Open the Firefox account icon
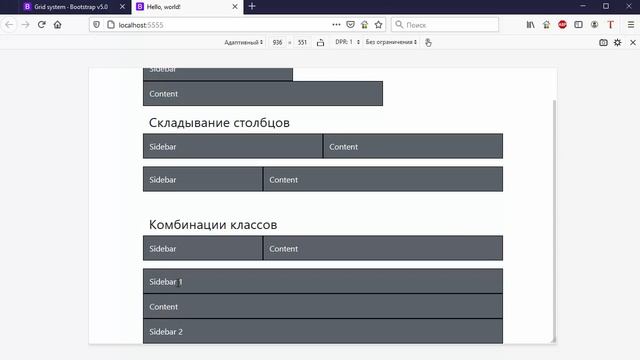This screenshot has height=360, width=640. 594,24
